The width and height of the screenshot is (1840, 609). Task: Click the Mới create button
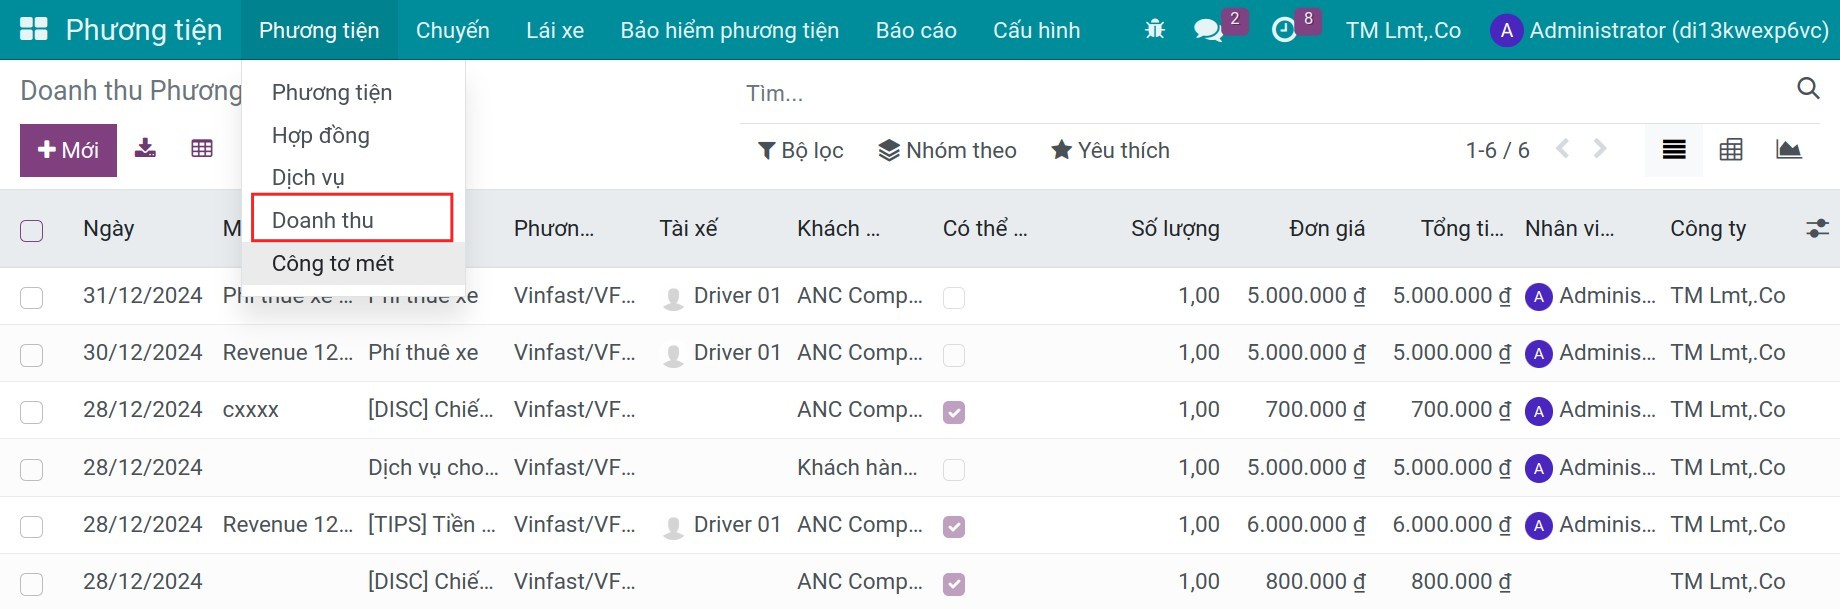click(68, 150)
